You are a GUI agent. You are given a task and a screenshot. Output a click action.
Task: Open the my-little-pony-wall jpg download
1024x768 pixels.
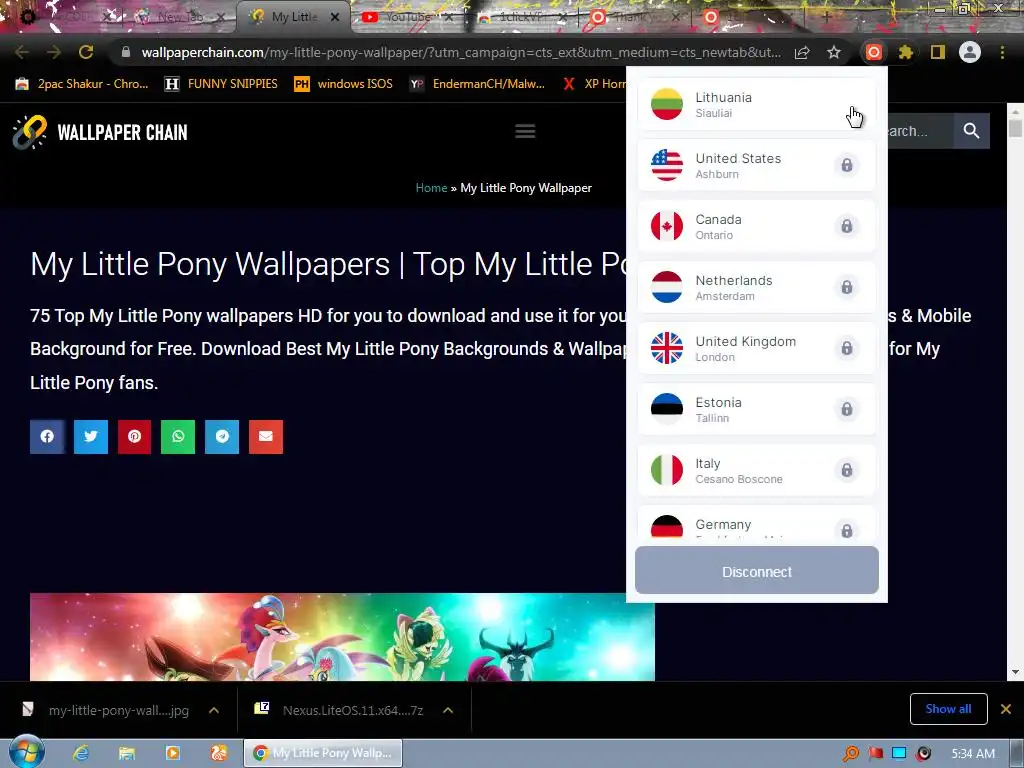pos(108,711)
